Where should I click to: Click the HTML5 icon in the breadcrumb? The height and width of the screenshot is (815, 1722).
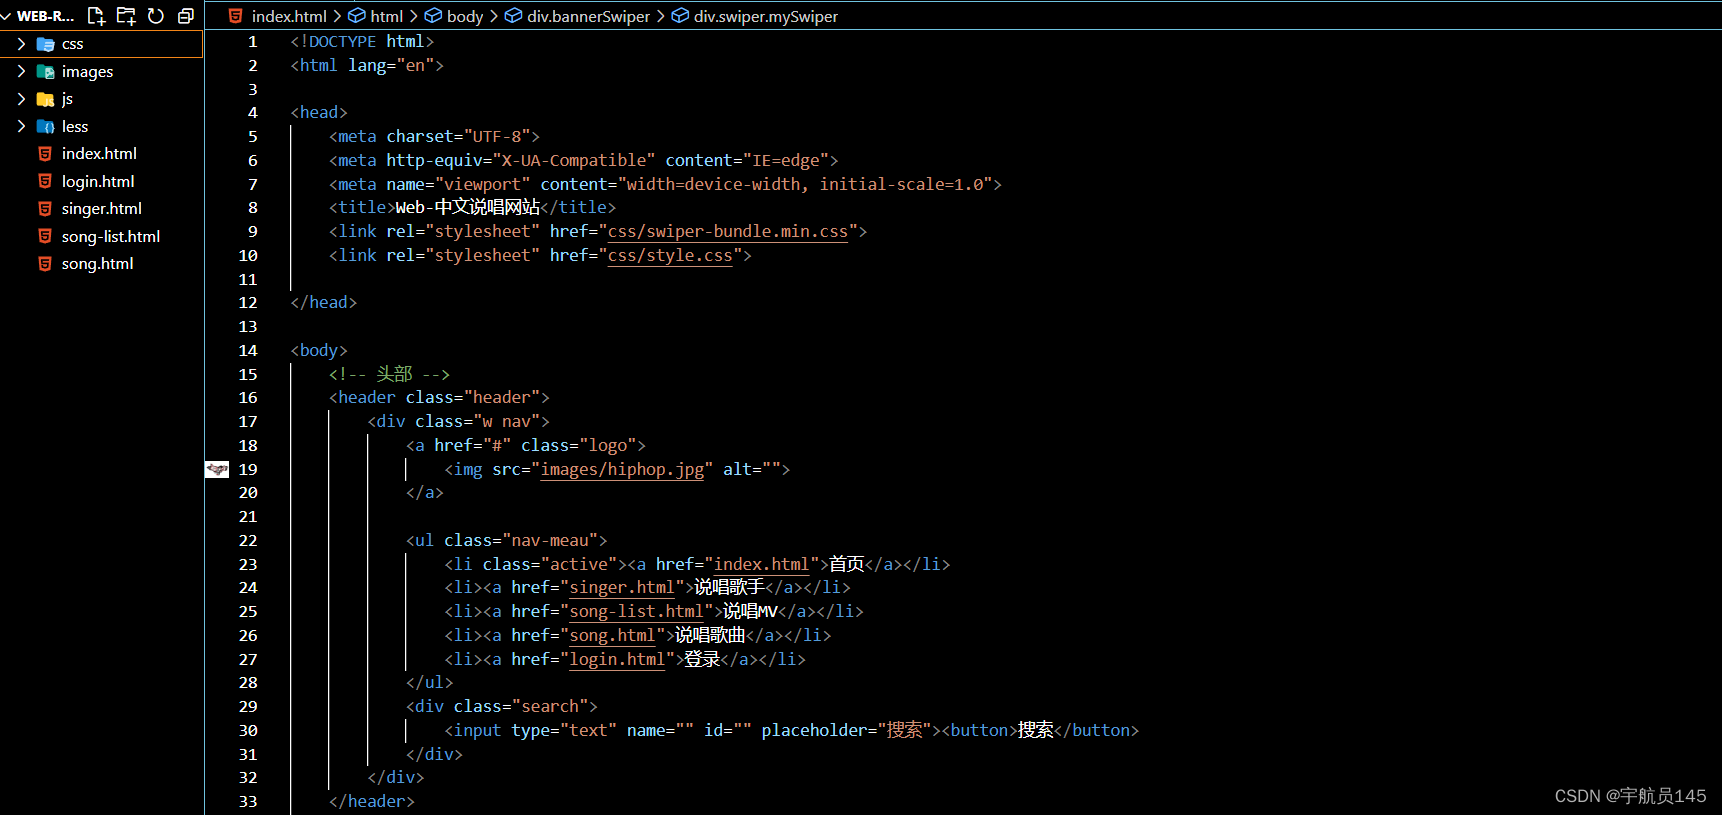[236, 16]
